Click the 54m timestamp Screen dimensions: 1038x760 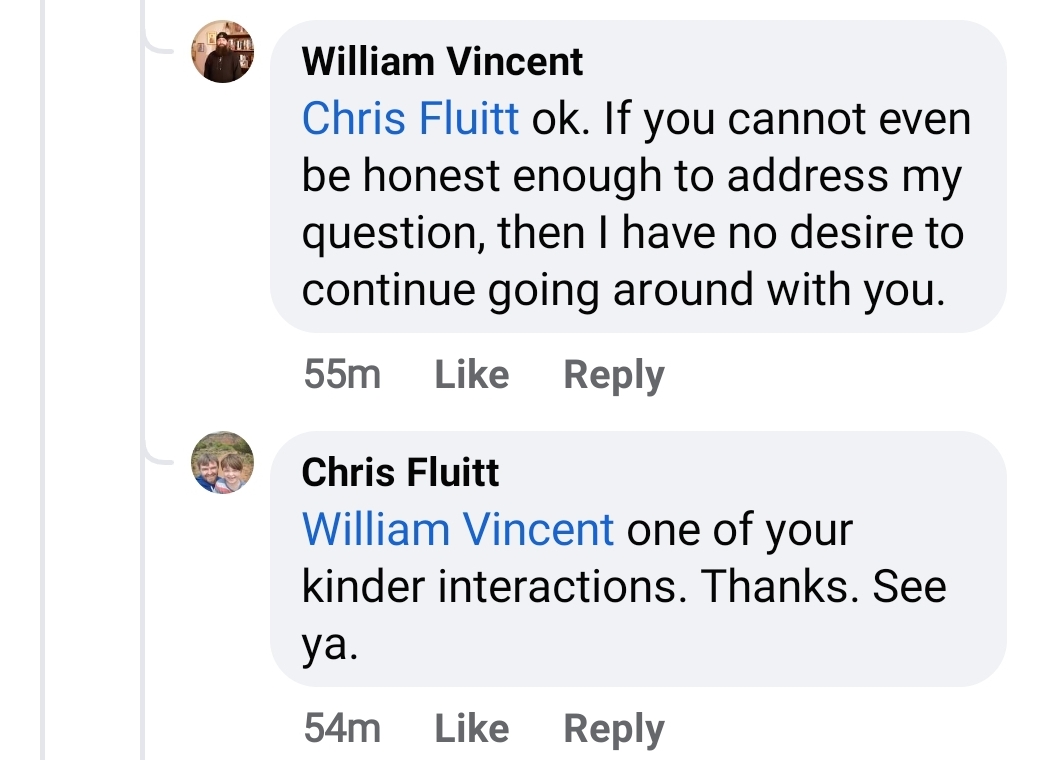[342, 728]
